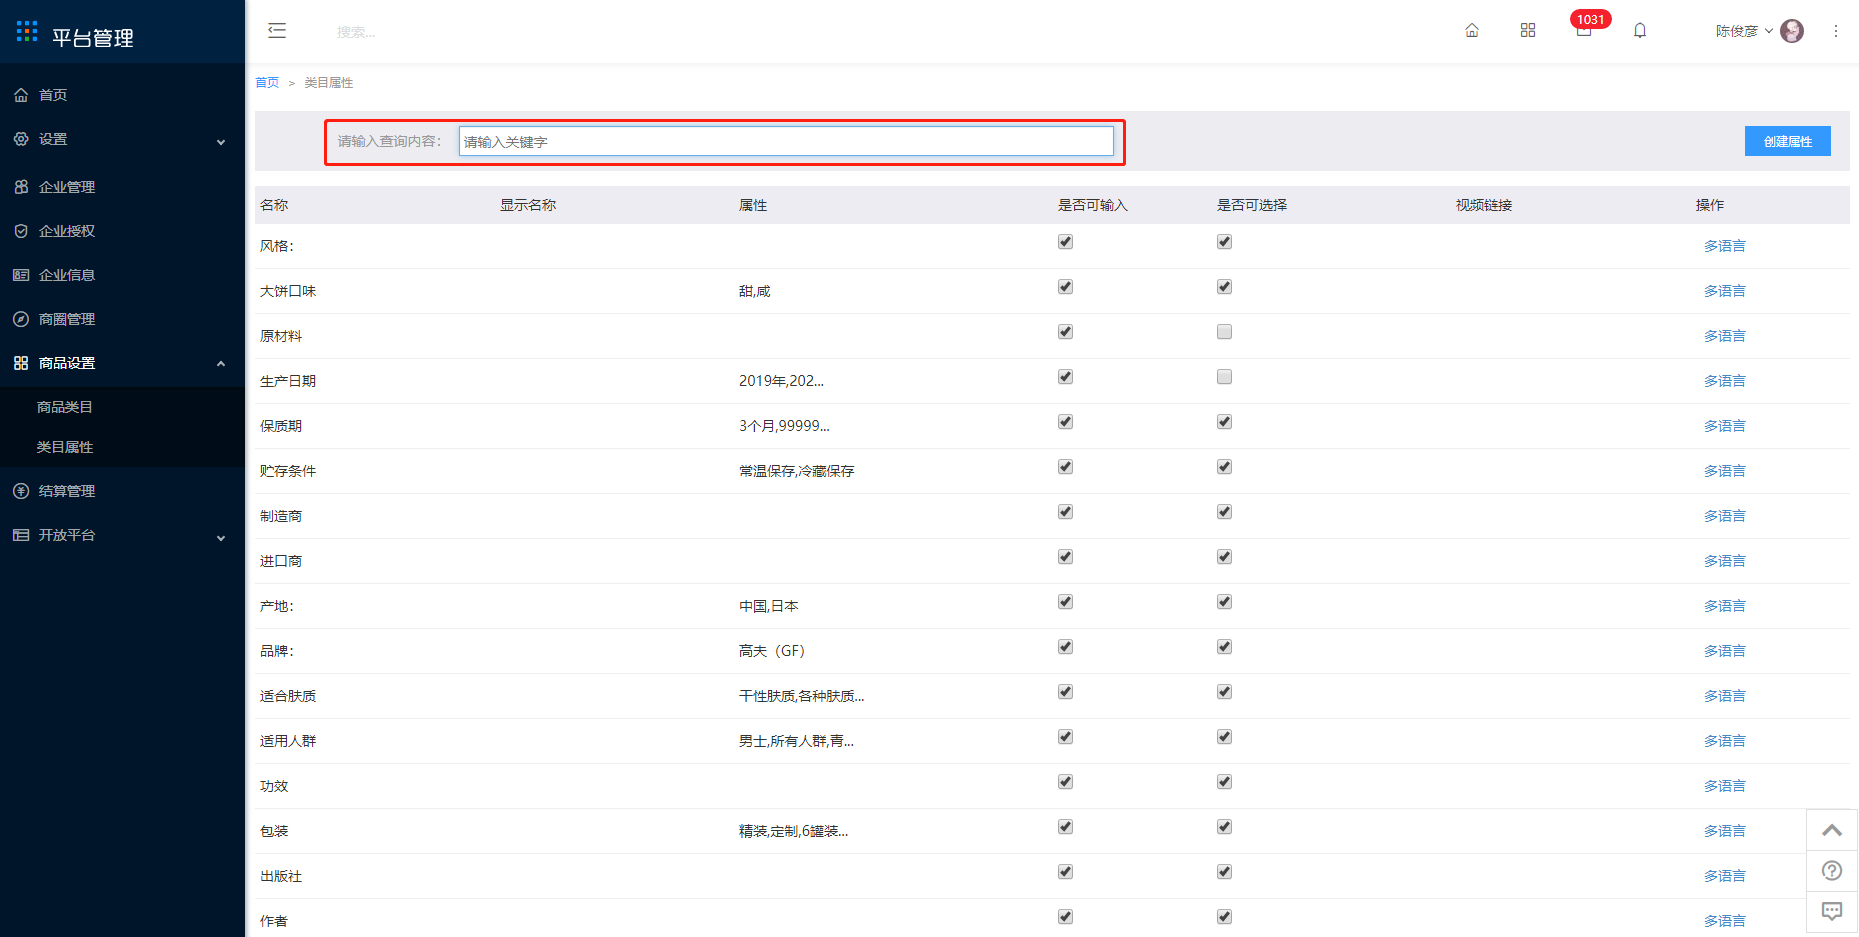The height and width of the screenshot is (937, 1859).
Task: Open the 陈俊彦 user dropdown
Action: click(x=1744, y=31)
